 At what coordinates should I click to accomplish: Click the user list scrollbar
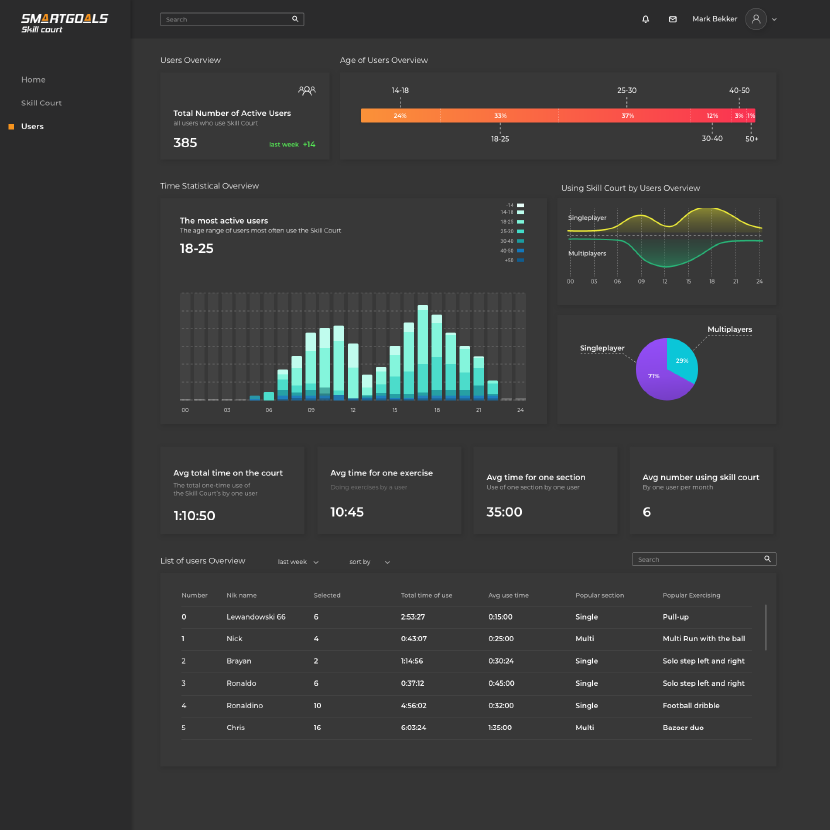[765, 627]
